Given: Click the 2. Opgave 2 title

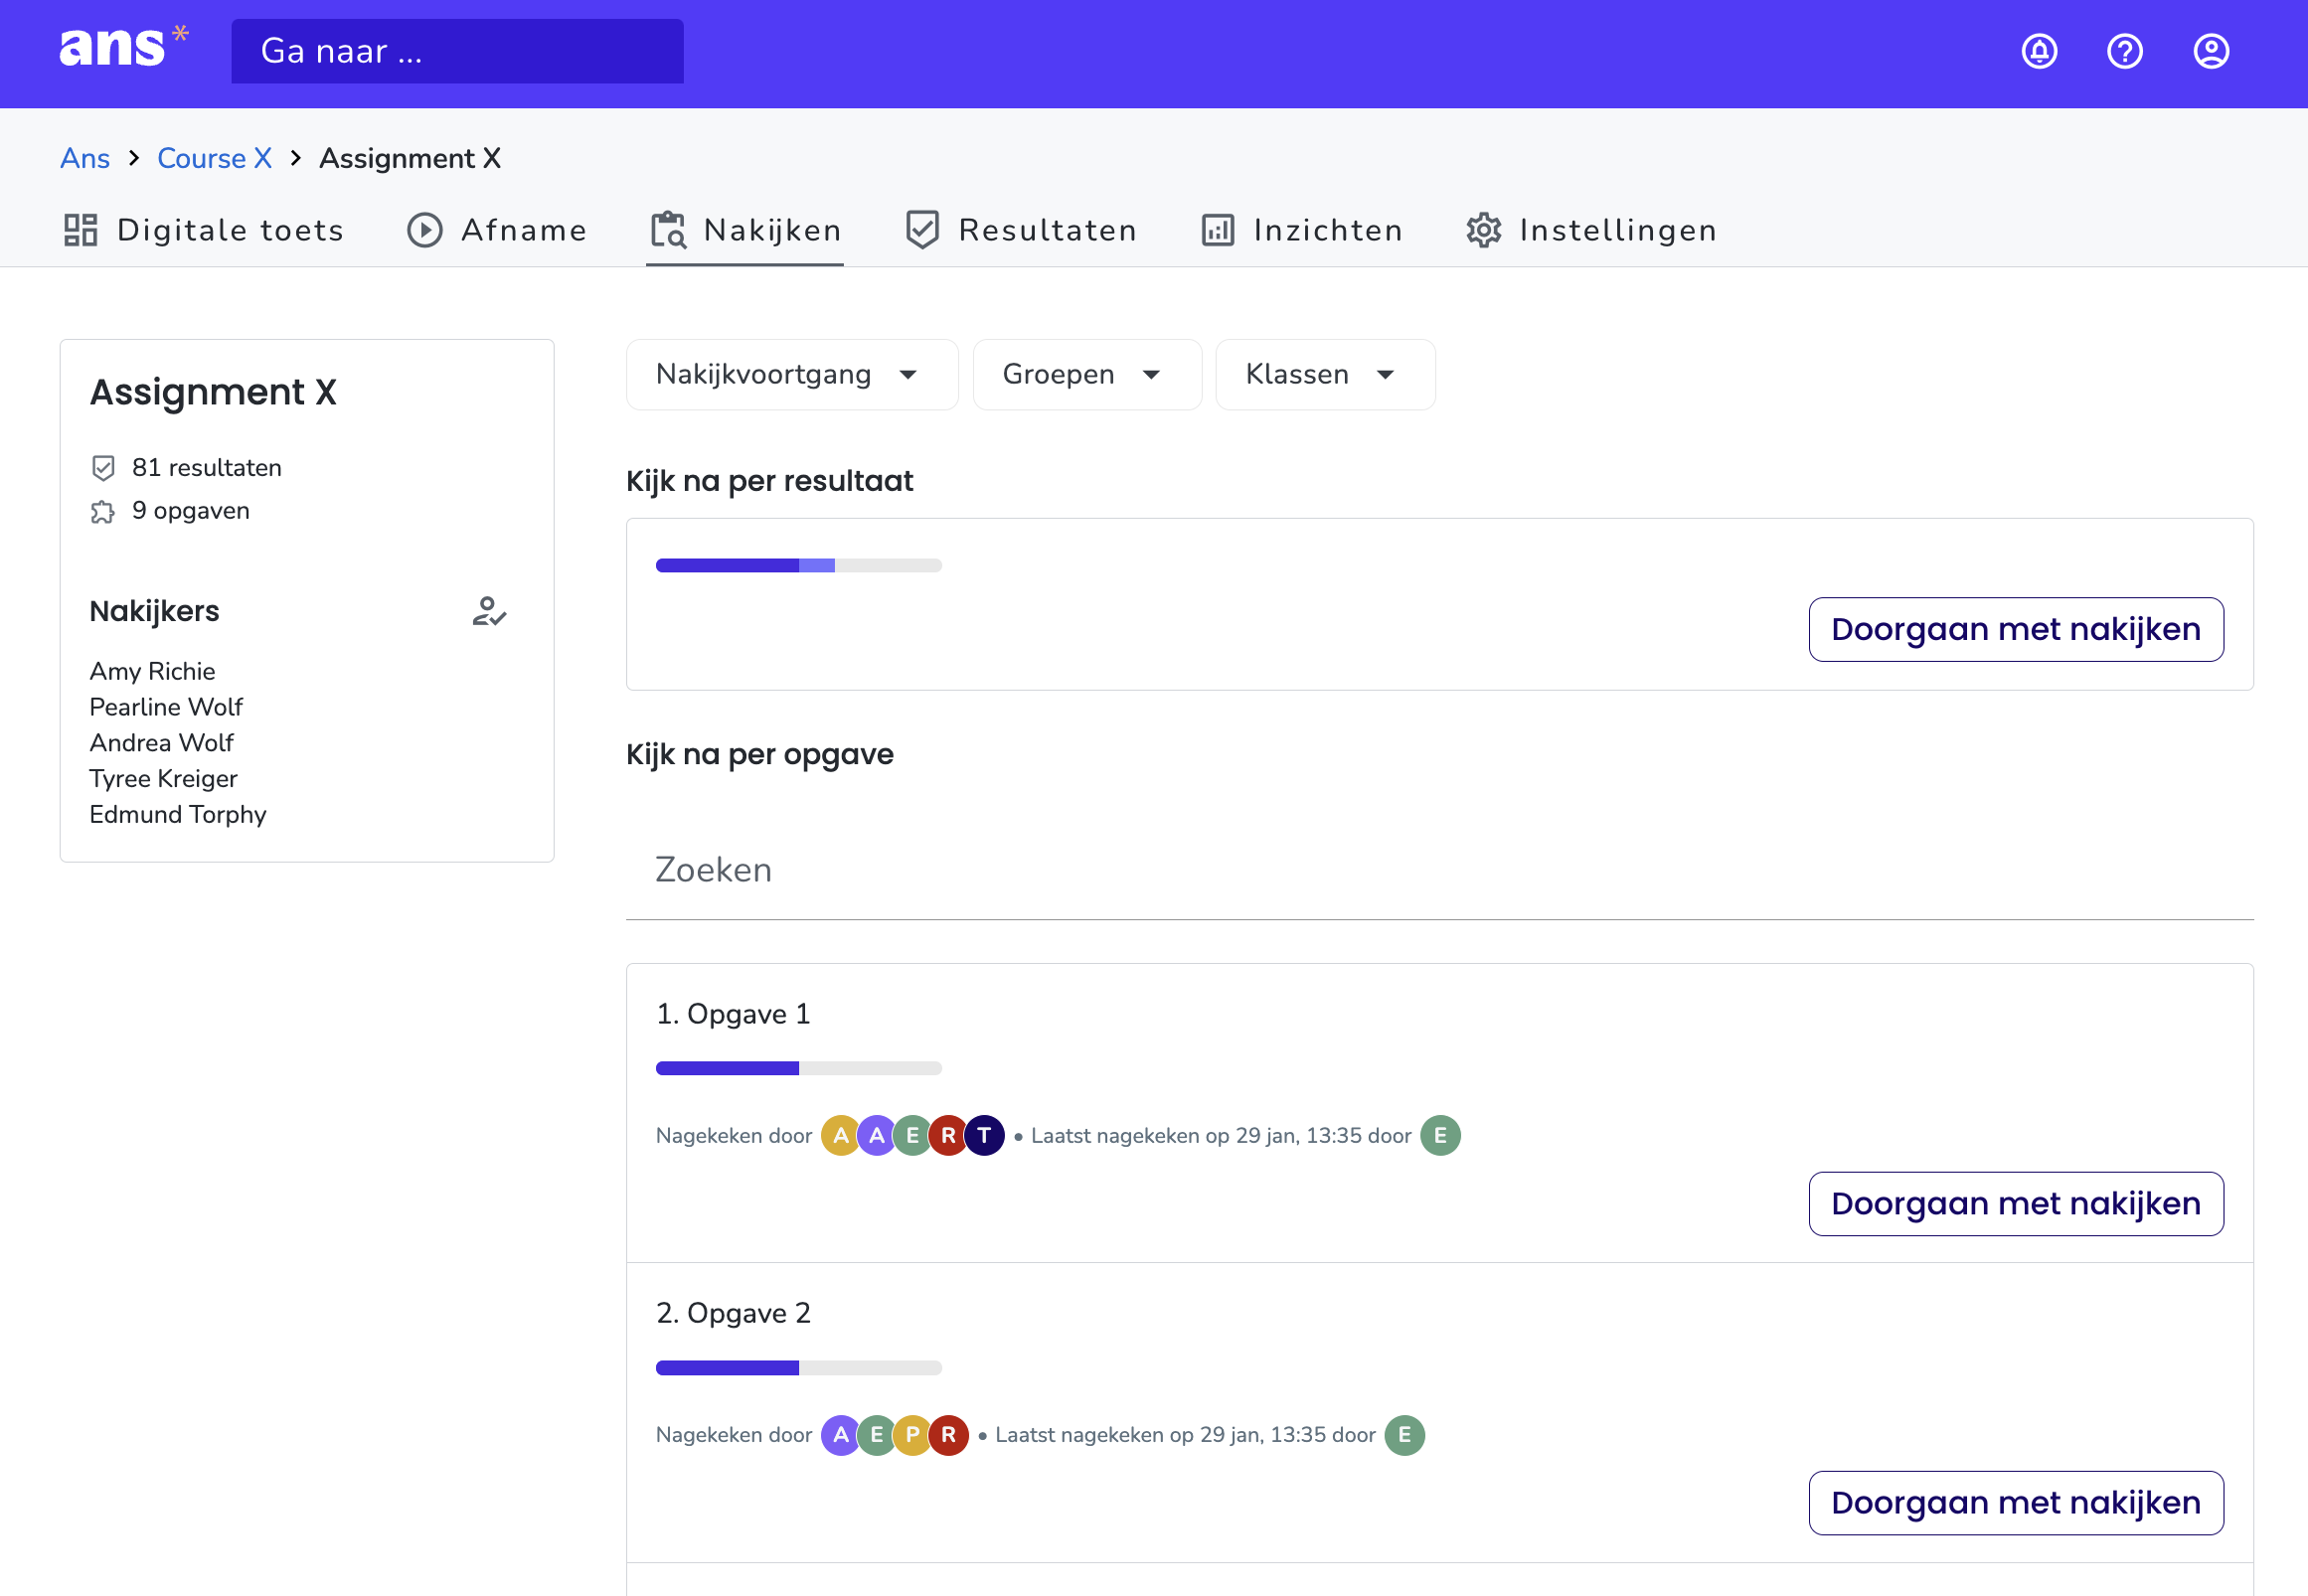Looking at the screenshot, I should (x=733, y=1313).
